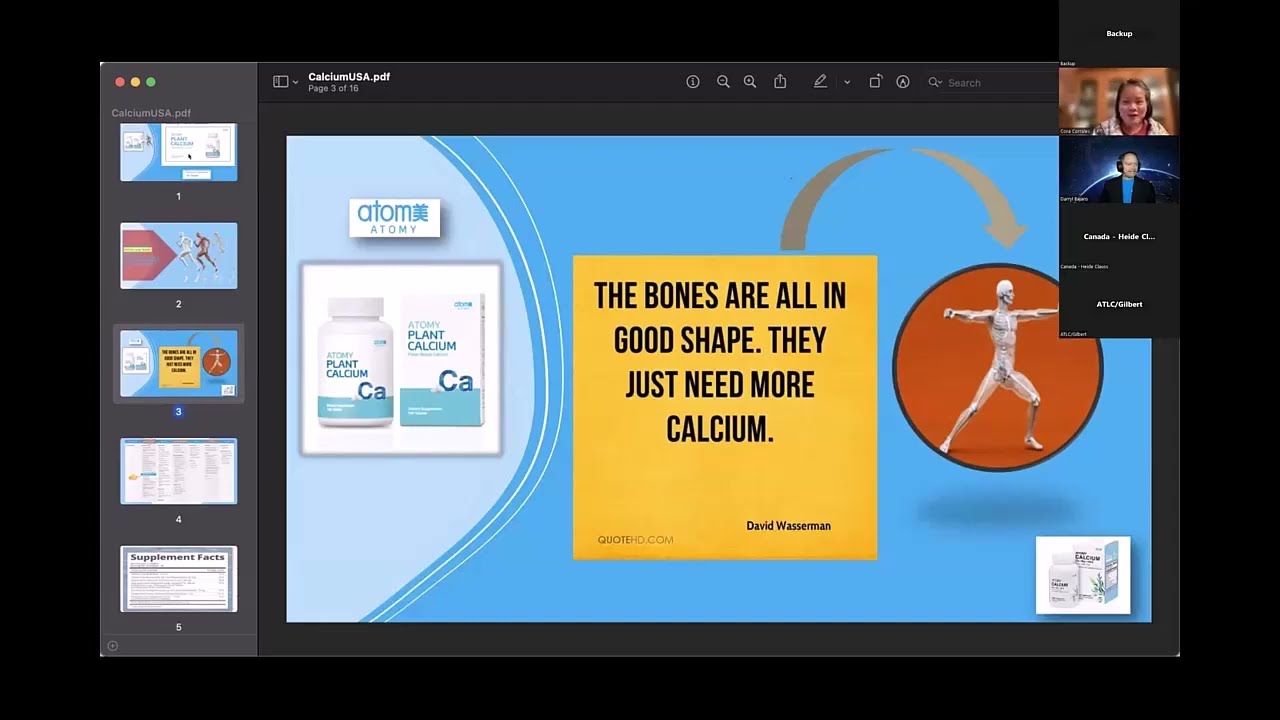Zoom out of the PDF page
Screen dimensions: 1280x720
tap(723, 82)
